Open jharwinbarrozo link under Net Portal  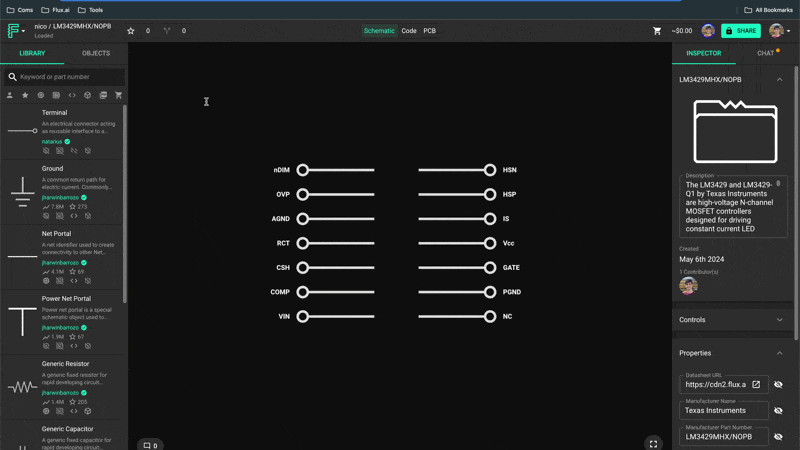click(60, 263)
